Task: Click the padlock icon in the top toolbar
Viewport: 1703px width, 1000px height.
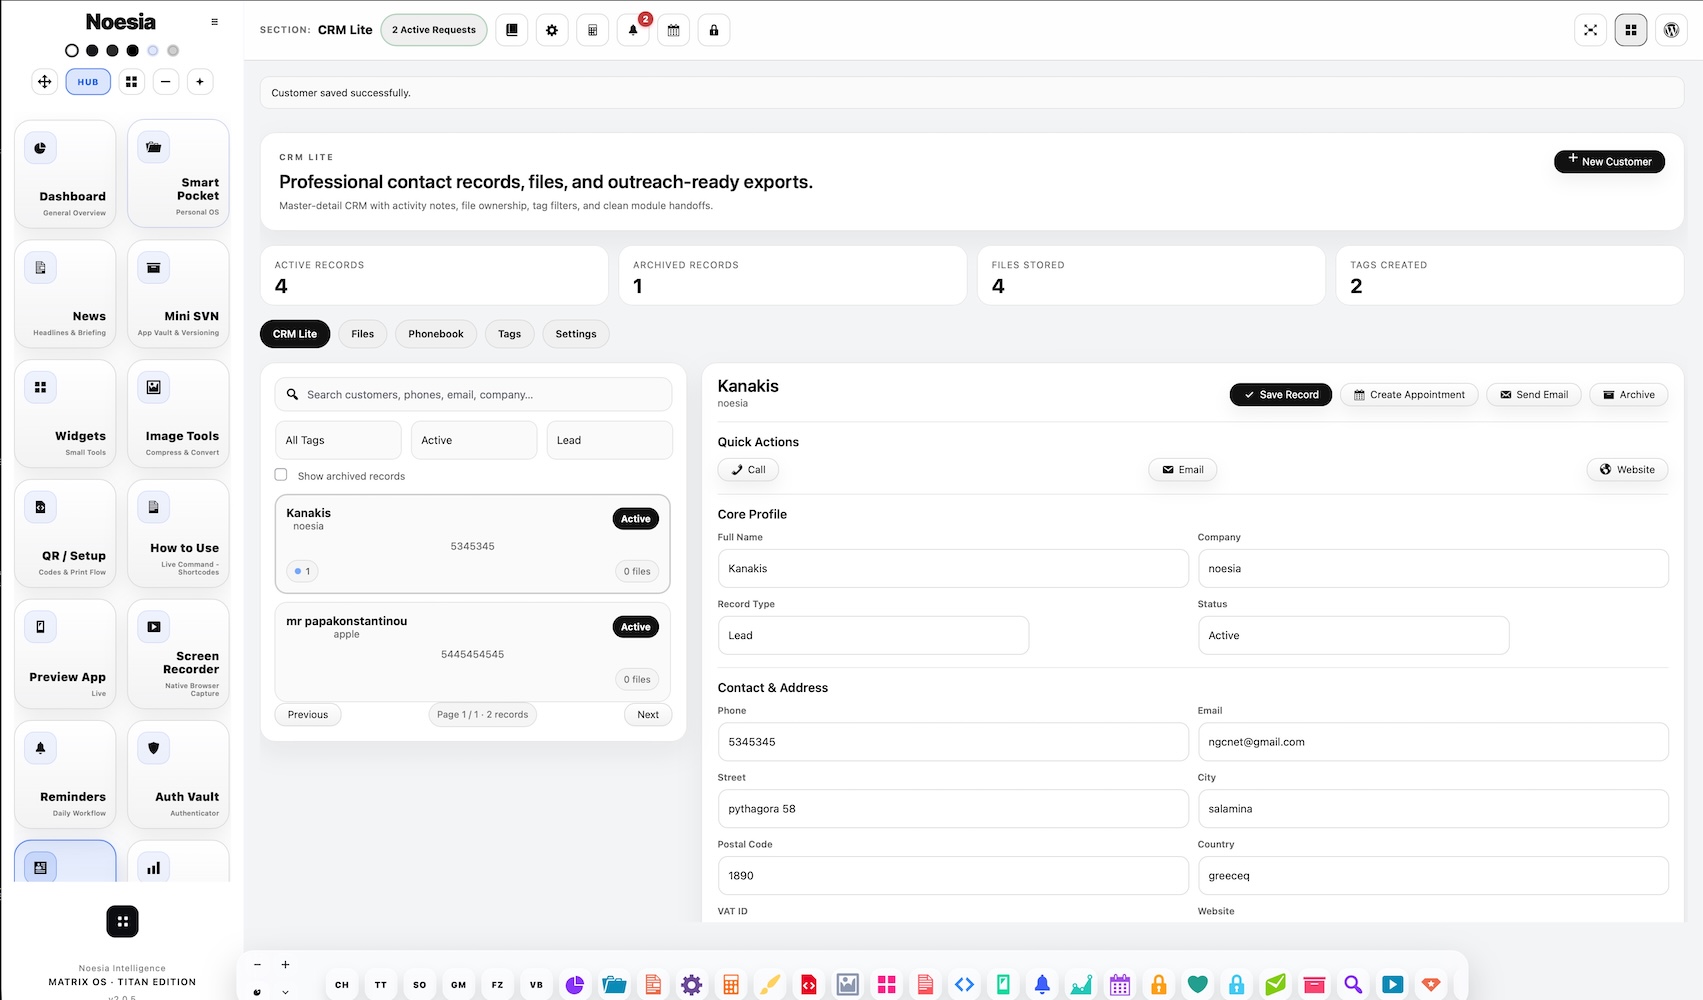Action: tap(714, 30)
